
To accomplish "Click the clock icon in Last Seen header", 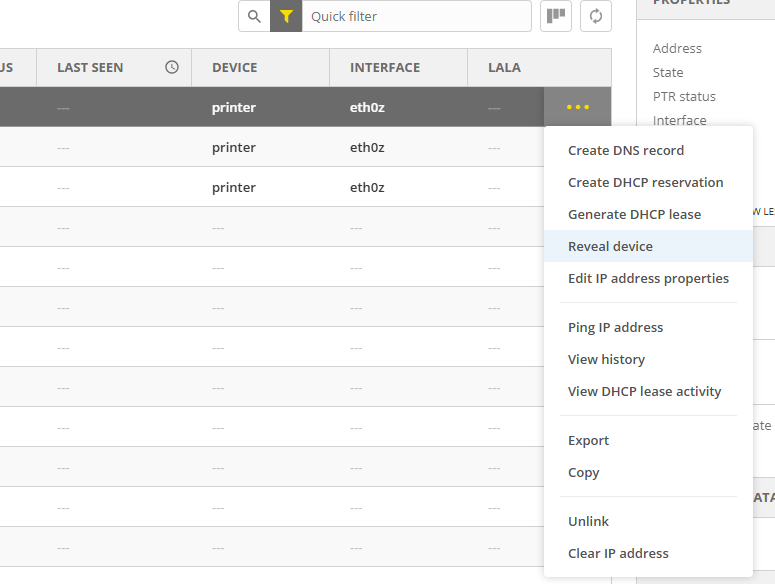I will [x=172, y=67].
